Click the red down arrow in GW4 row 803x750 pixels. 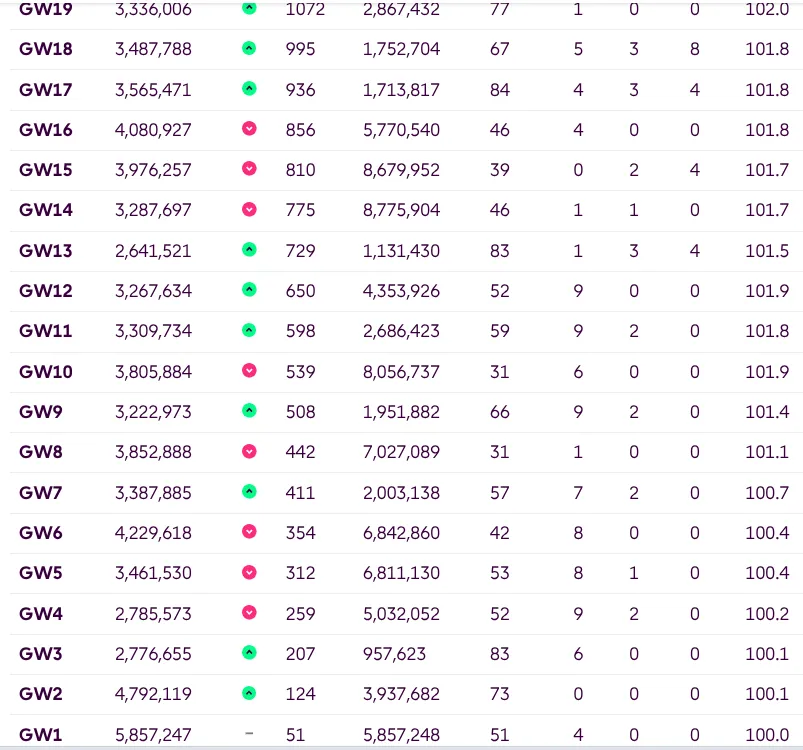tap(249, 613)
